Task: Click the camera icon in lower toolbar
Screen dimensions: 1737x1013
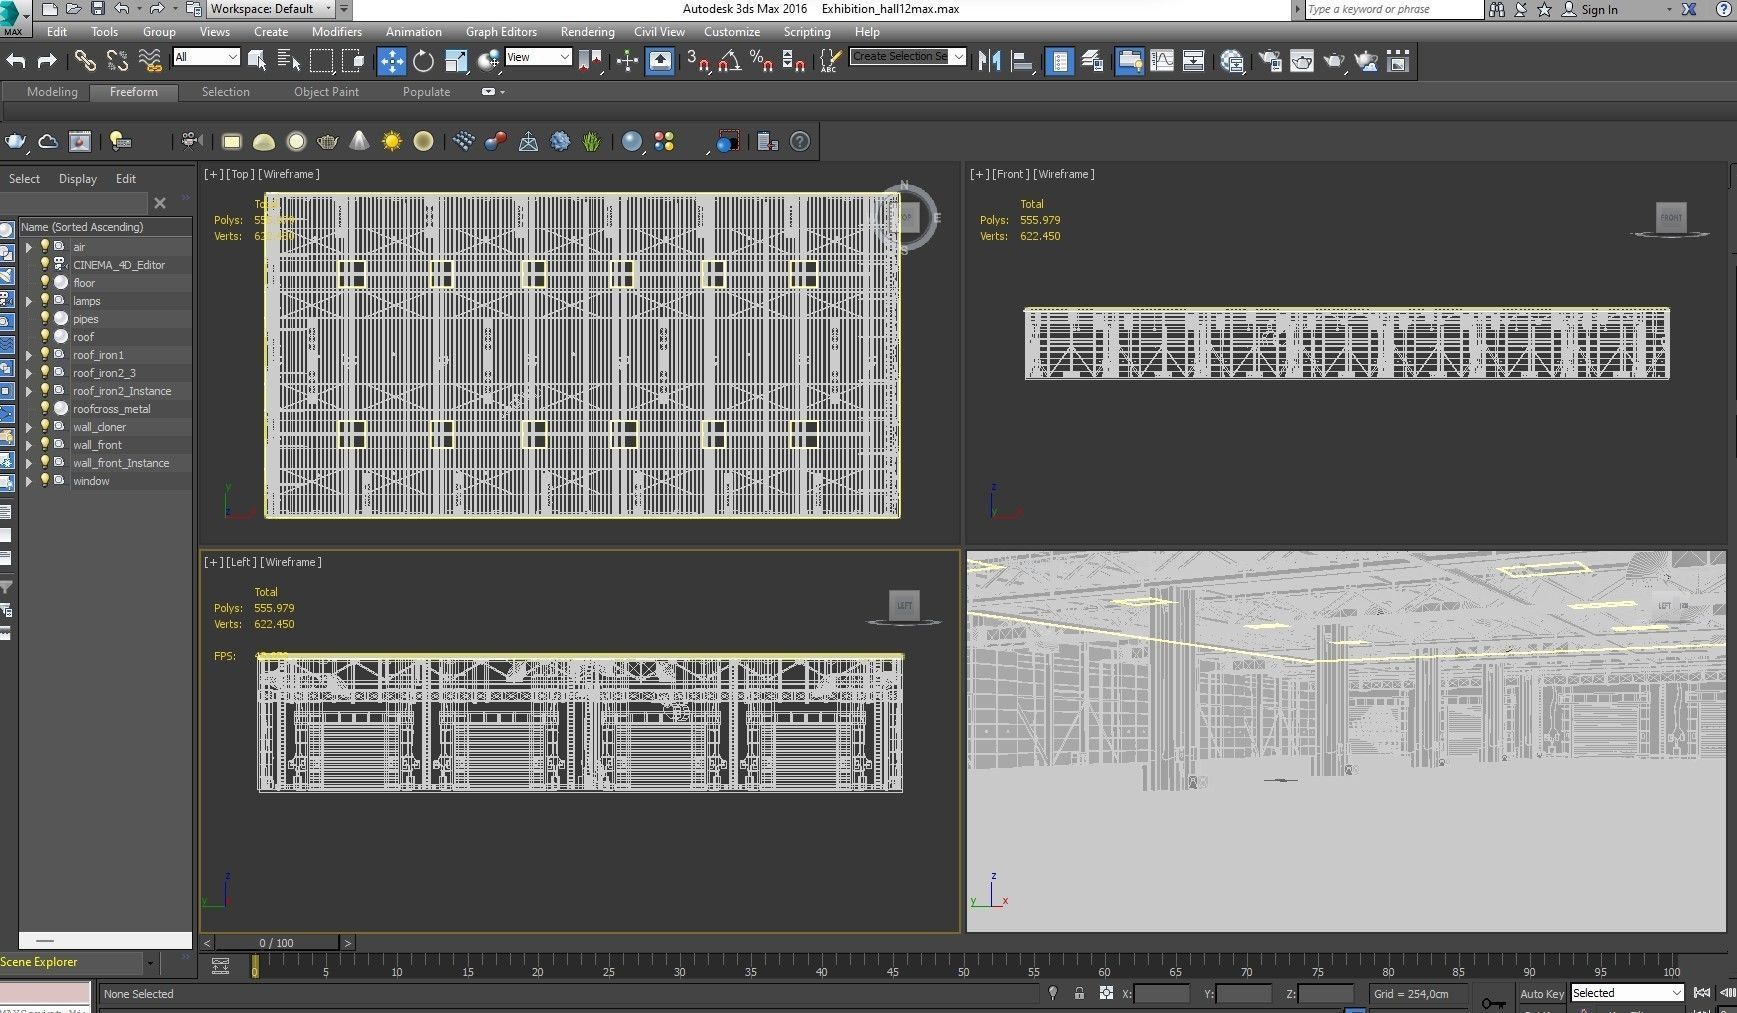Action: click(x=191, y=142)
